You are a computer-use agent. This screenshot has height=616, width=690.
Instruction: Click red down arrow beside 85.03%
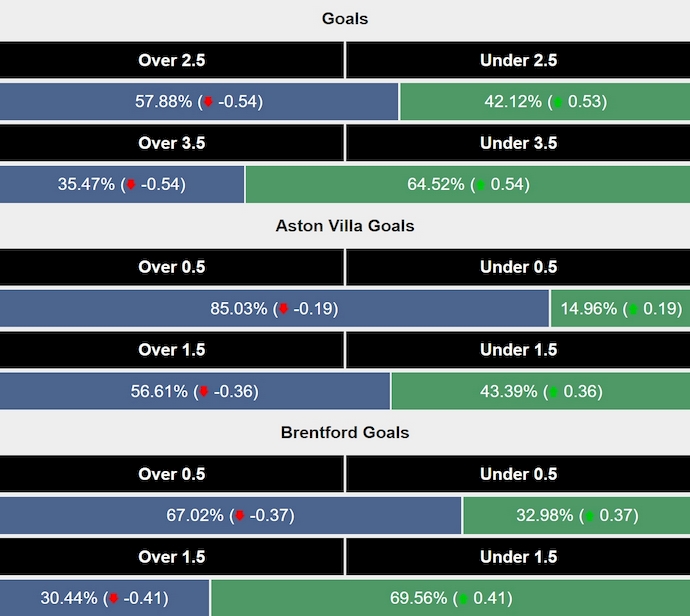click(x=283, y=309)
